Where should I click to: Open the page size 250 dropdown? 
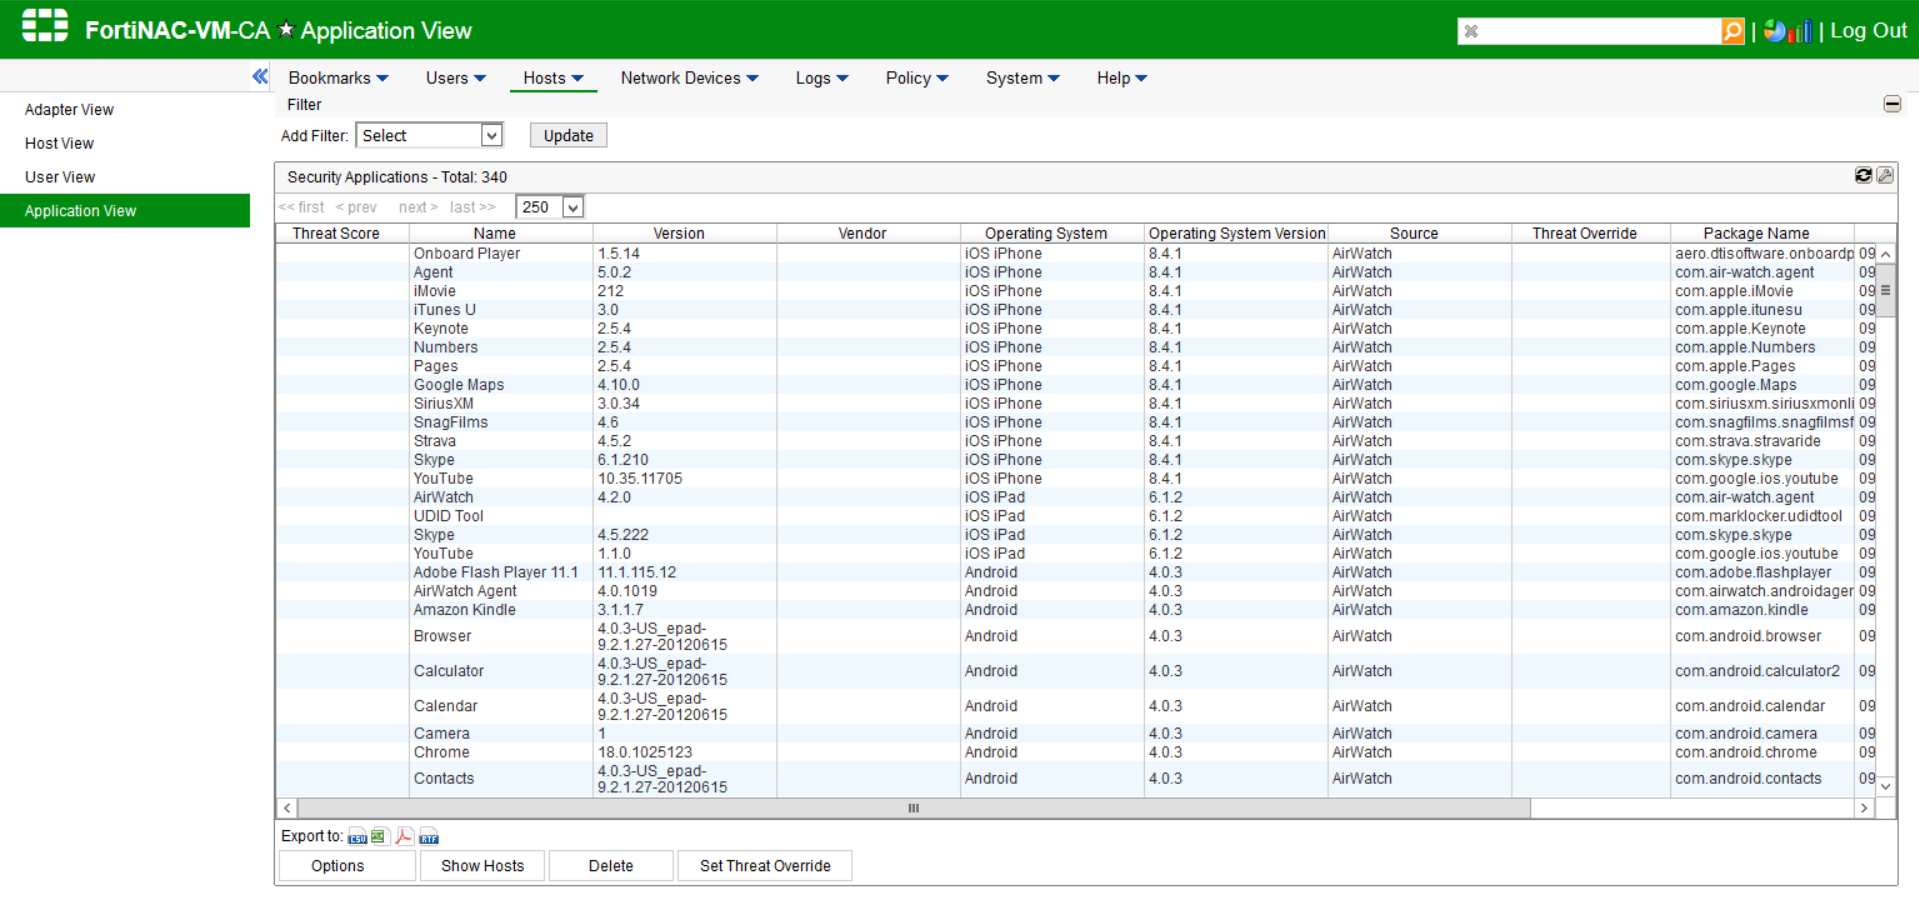tap(549, 207)
